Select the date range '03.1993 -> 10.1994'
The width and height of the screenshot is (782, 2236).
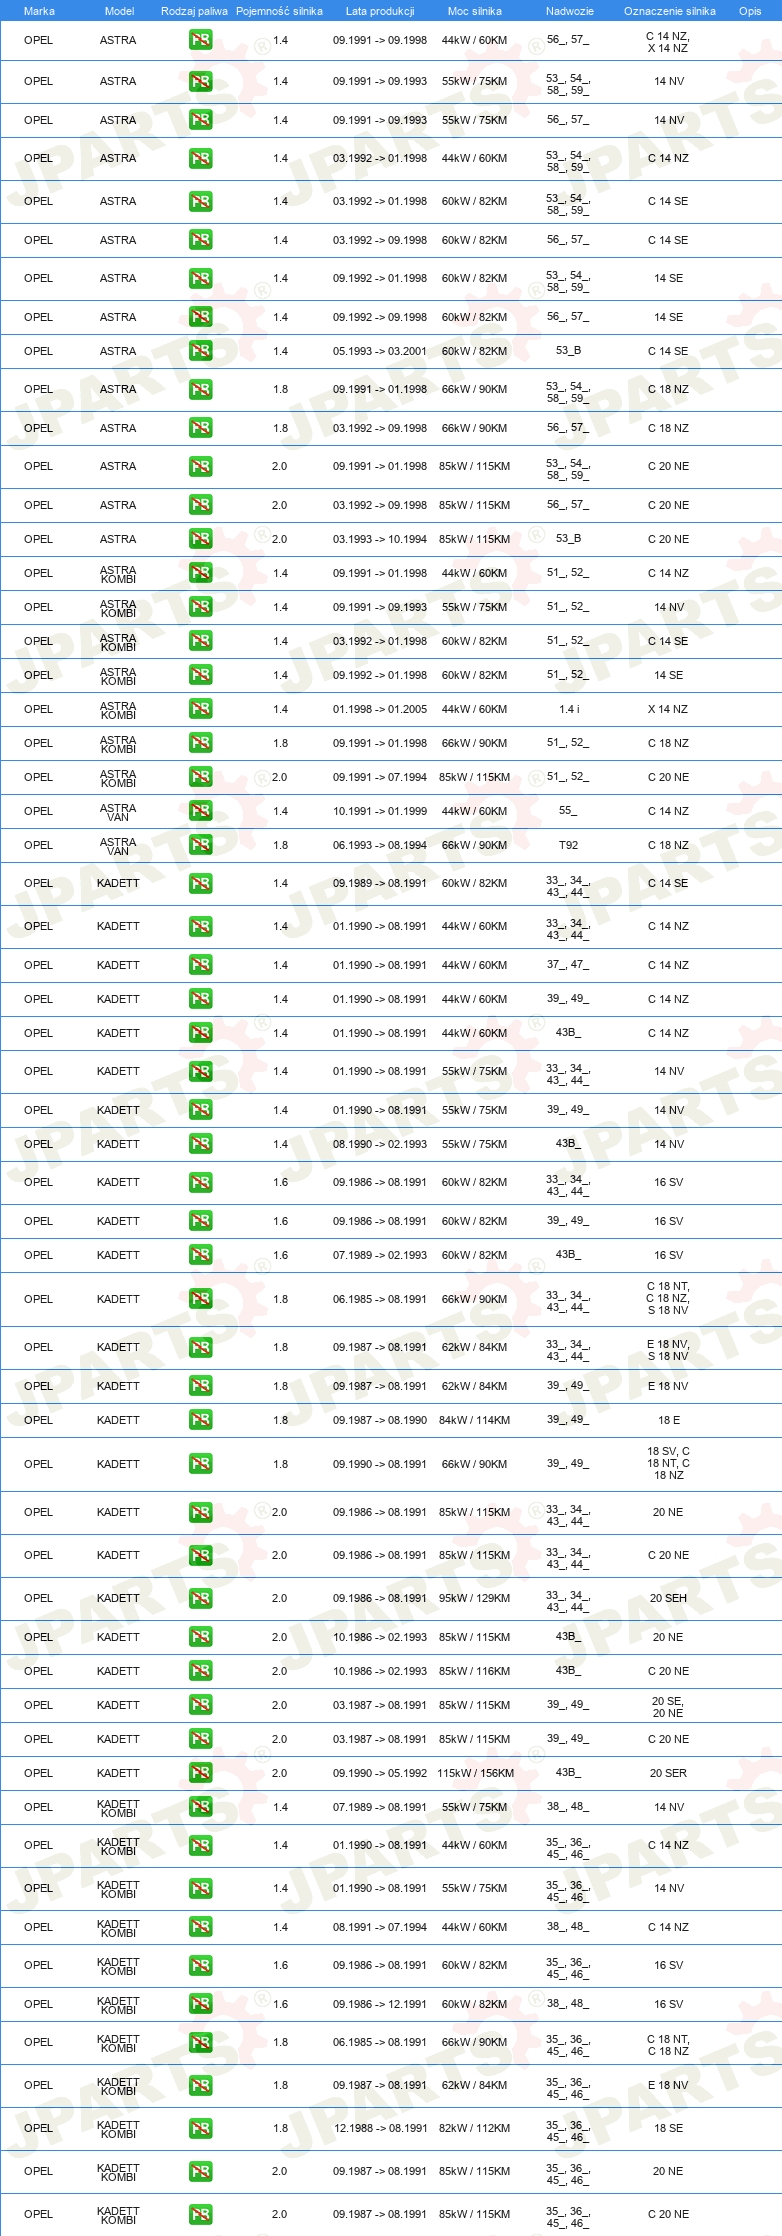point(380,539)
